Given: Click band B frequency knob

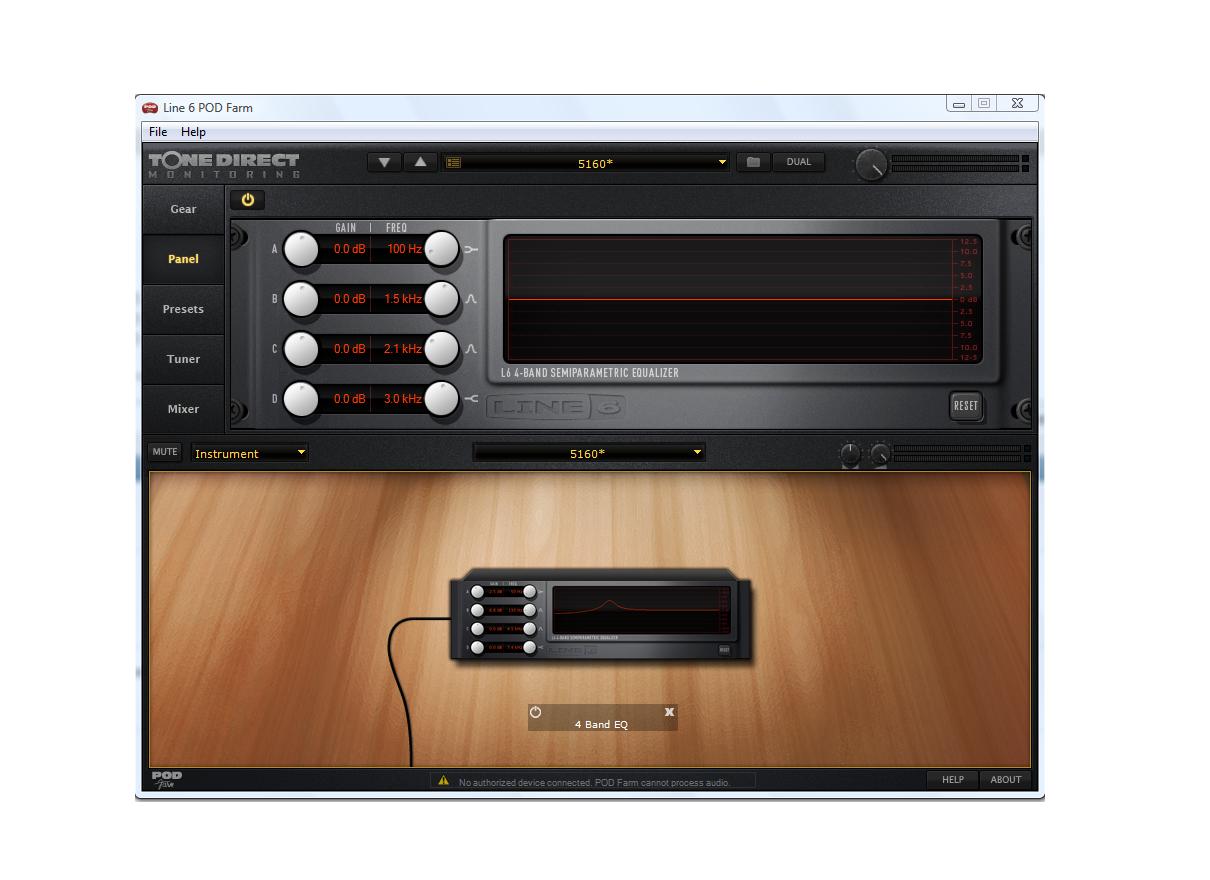Looking at the screenshot, I should click(441, 299).
